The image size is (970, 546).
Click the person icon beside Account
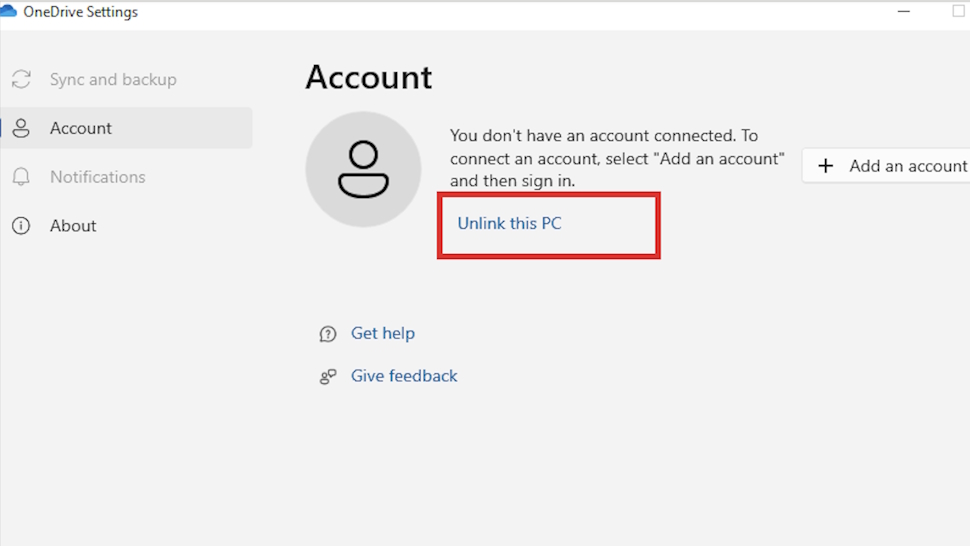pyautogui.click(x=21, y=128)
